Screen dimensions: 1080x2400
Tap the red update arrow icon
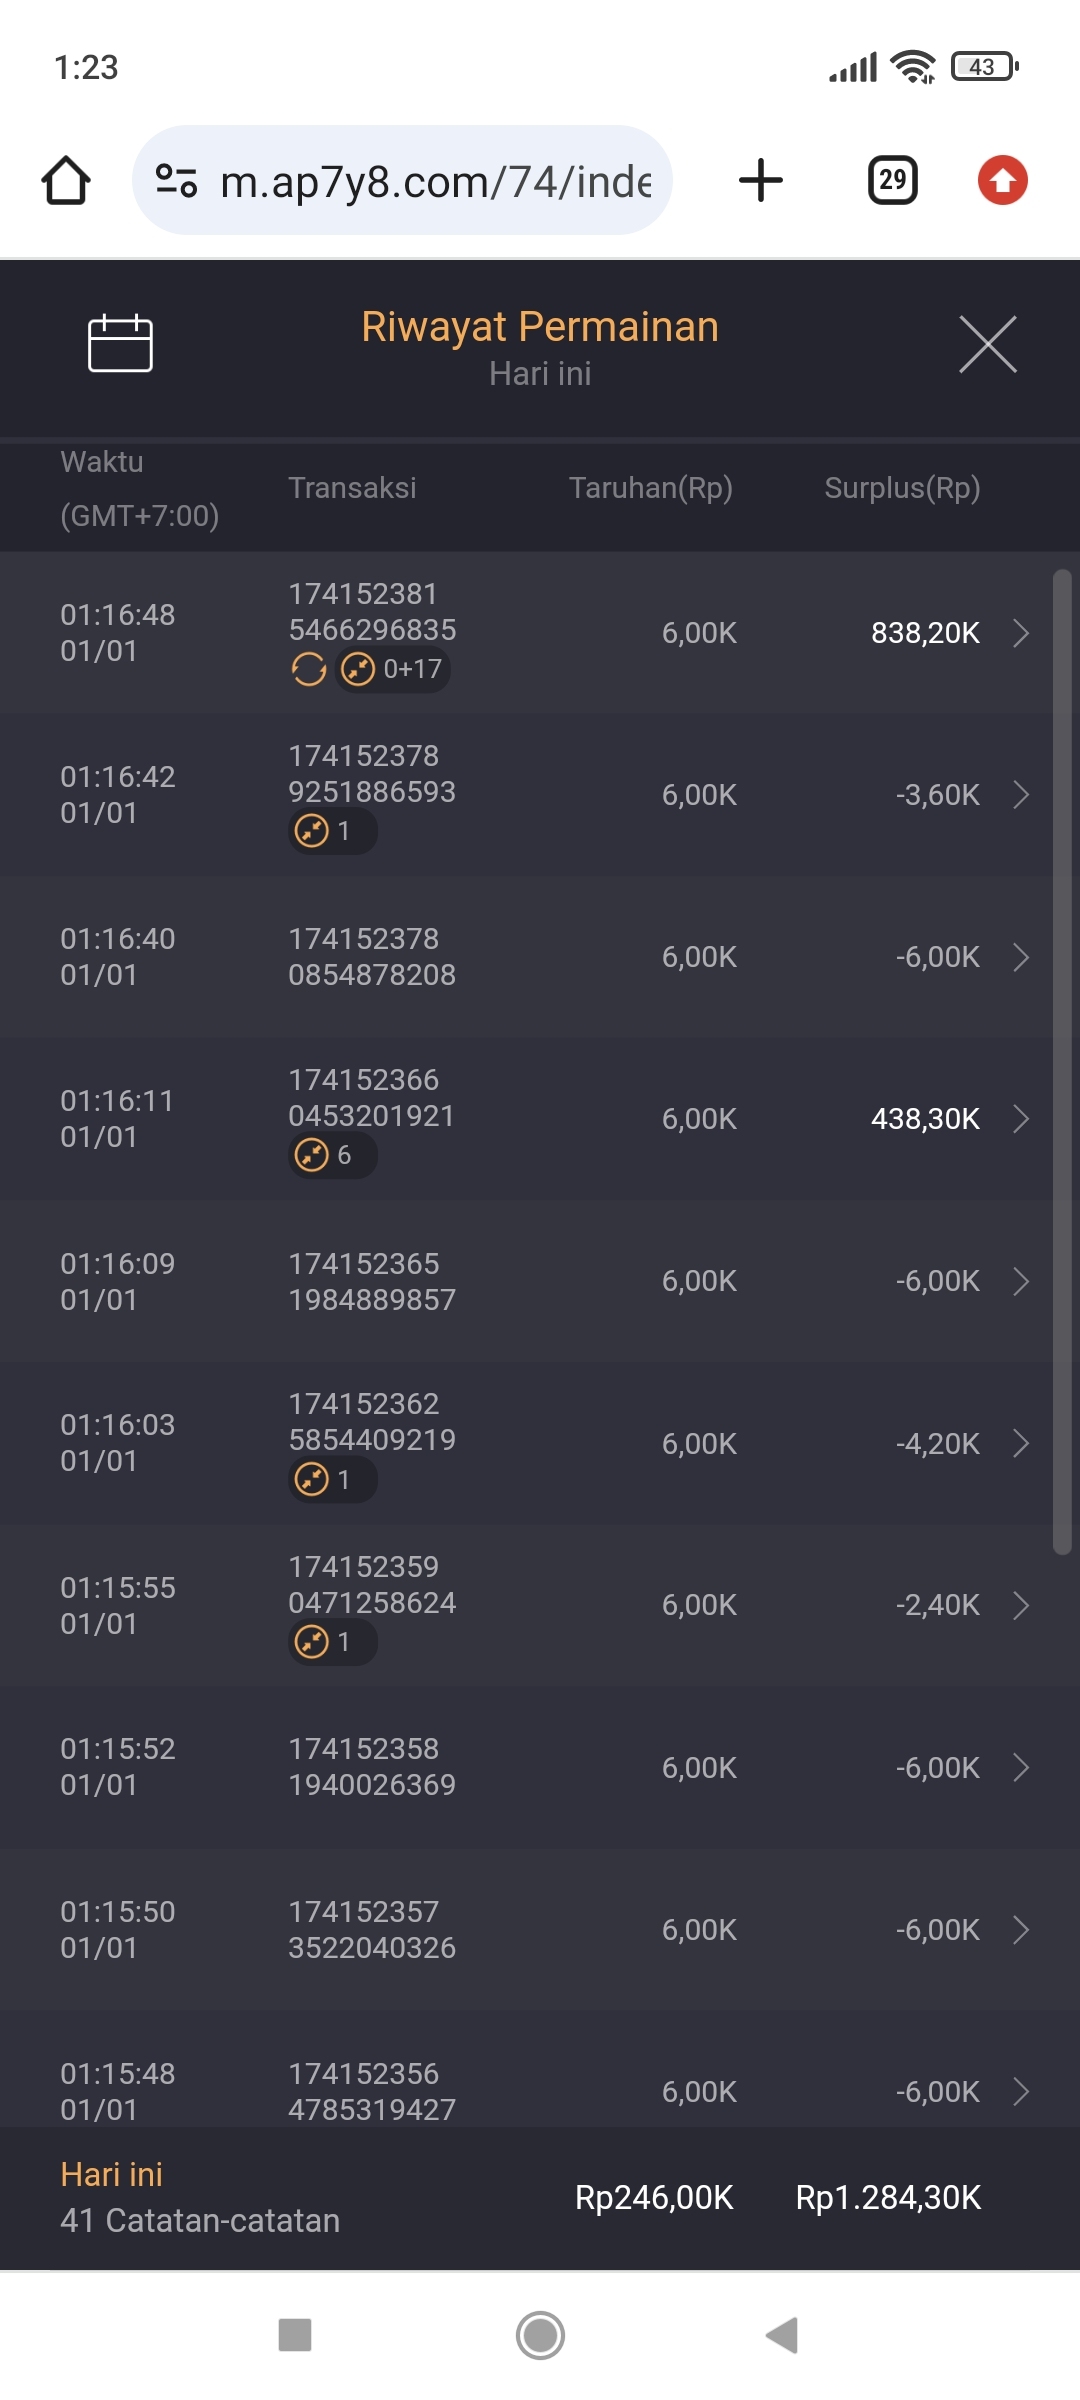pyautogui.click(x=1002, y=181)
